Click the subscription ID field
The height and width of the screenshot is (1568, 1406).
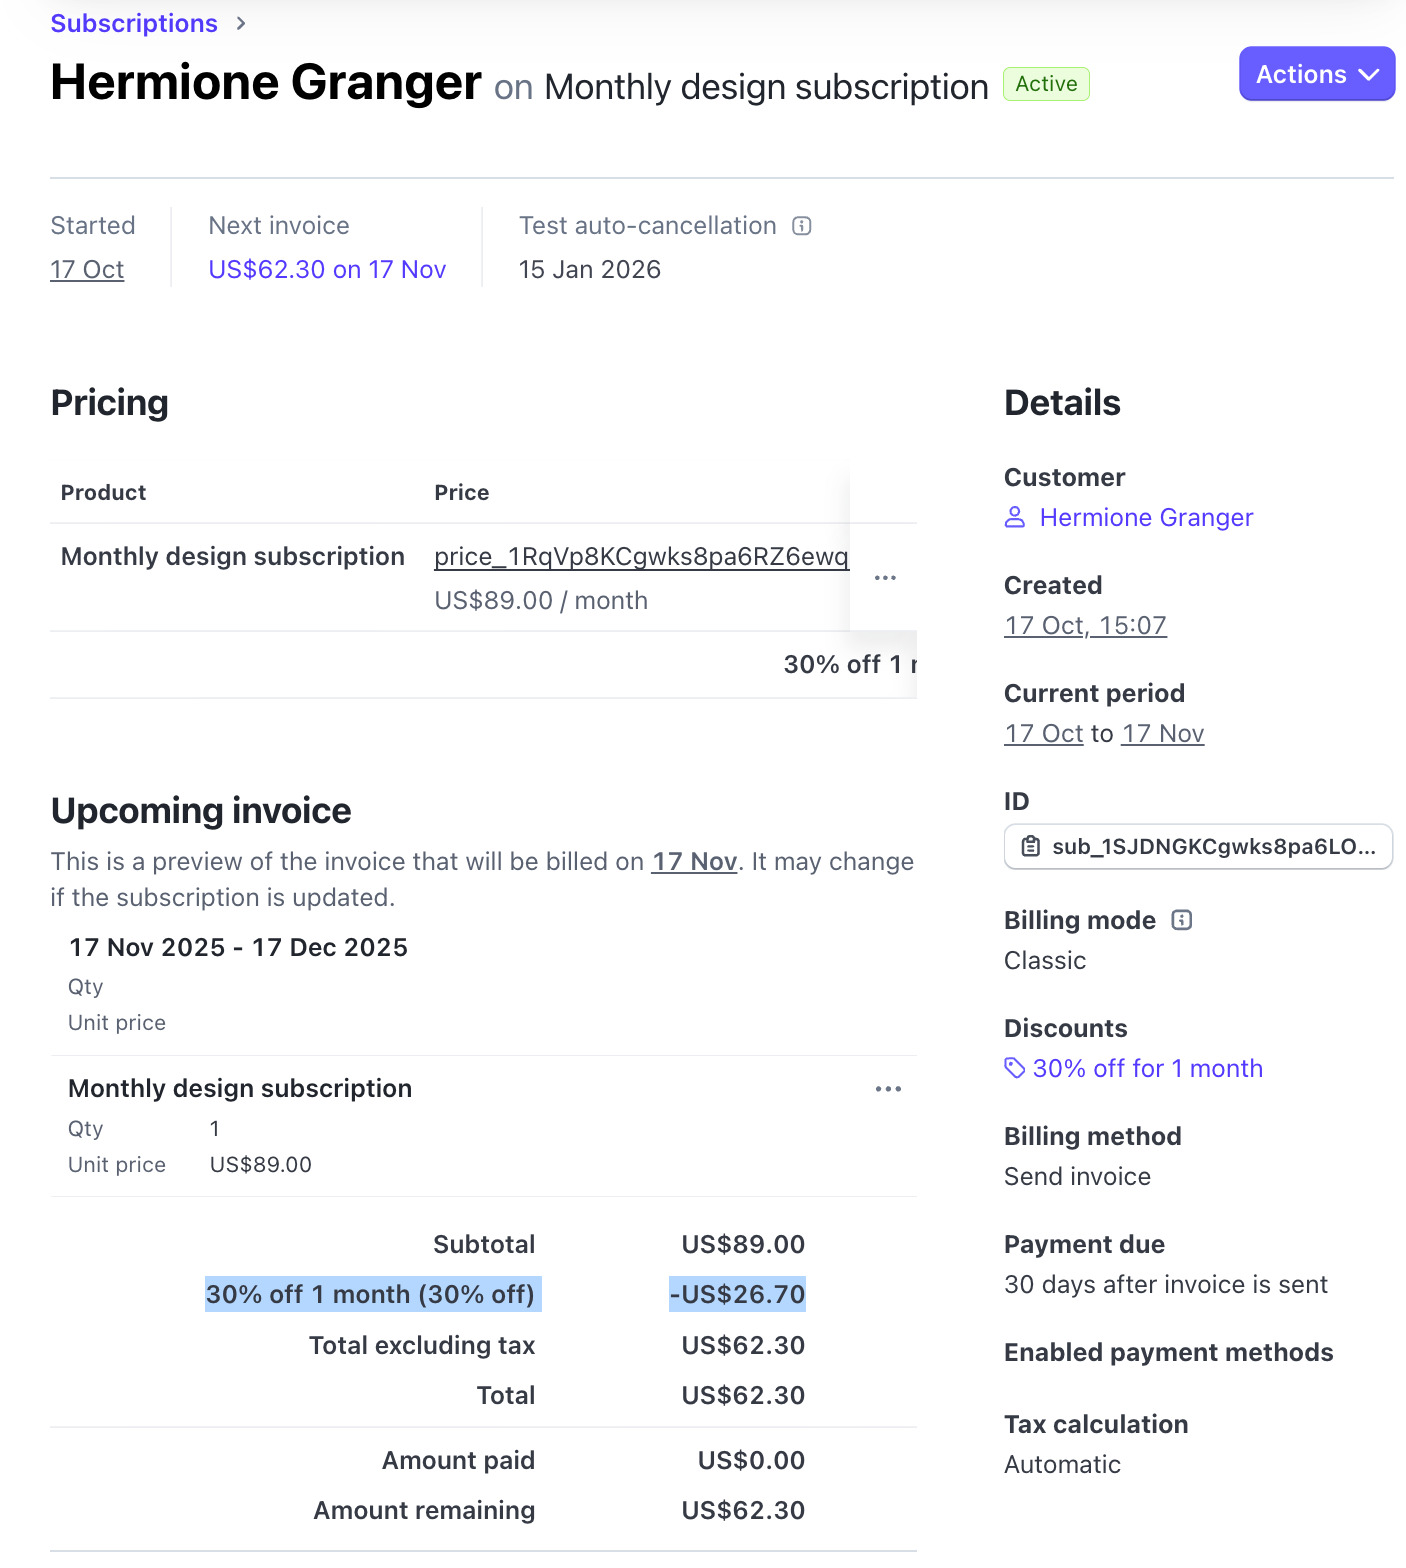coord(1212,847)
